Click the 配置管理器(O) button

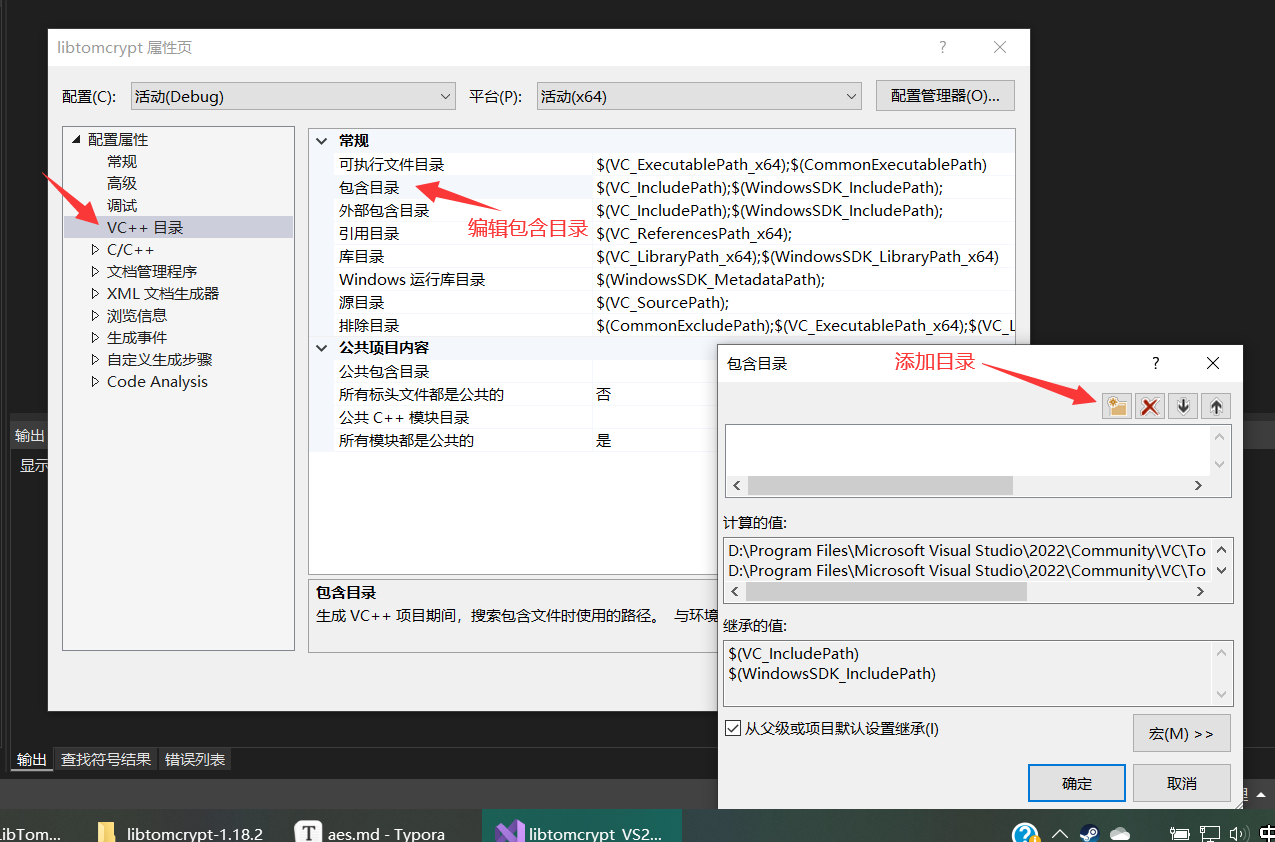944,95
